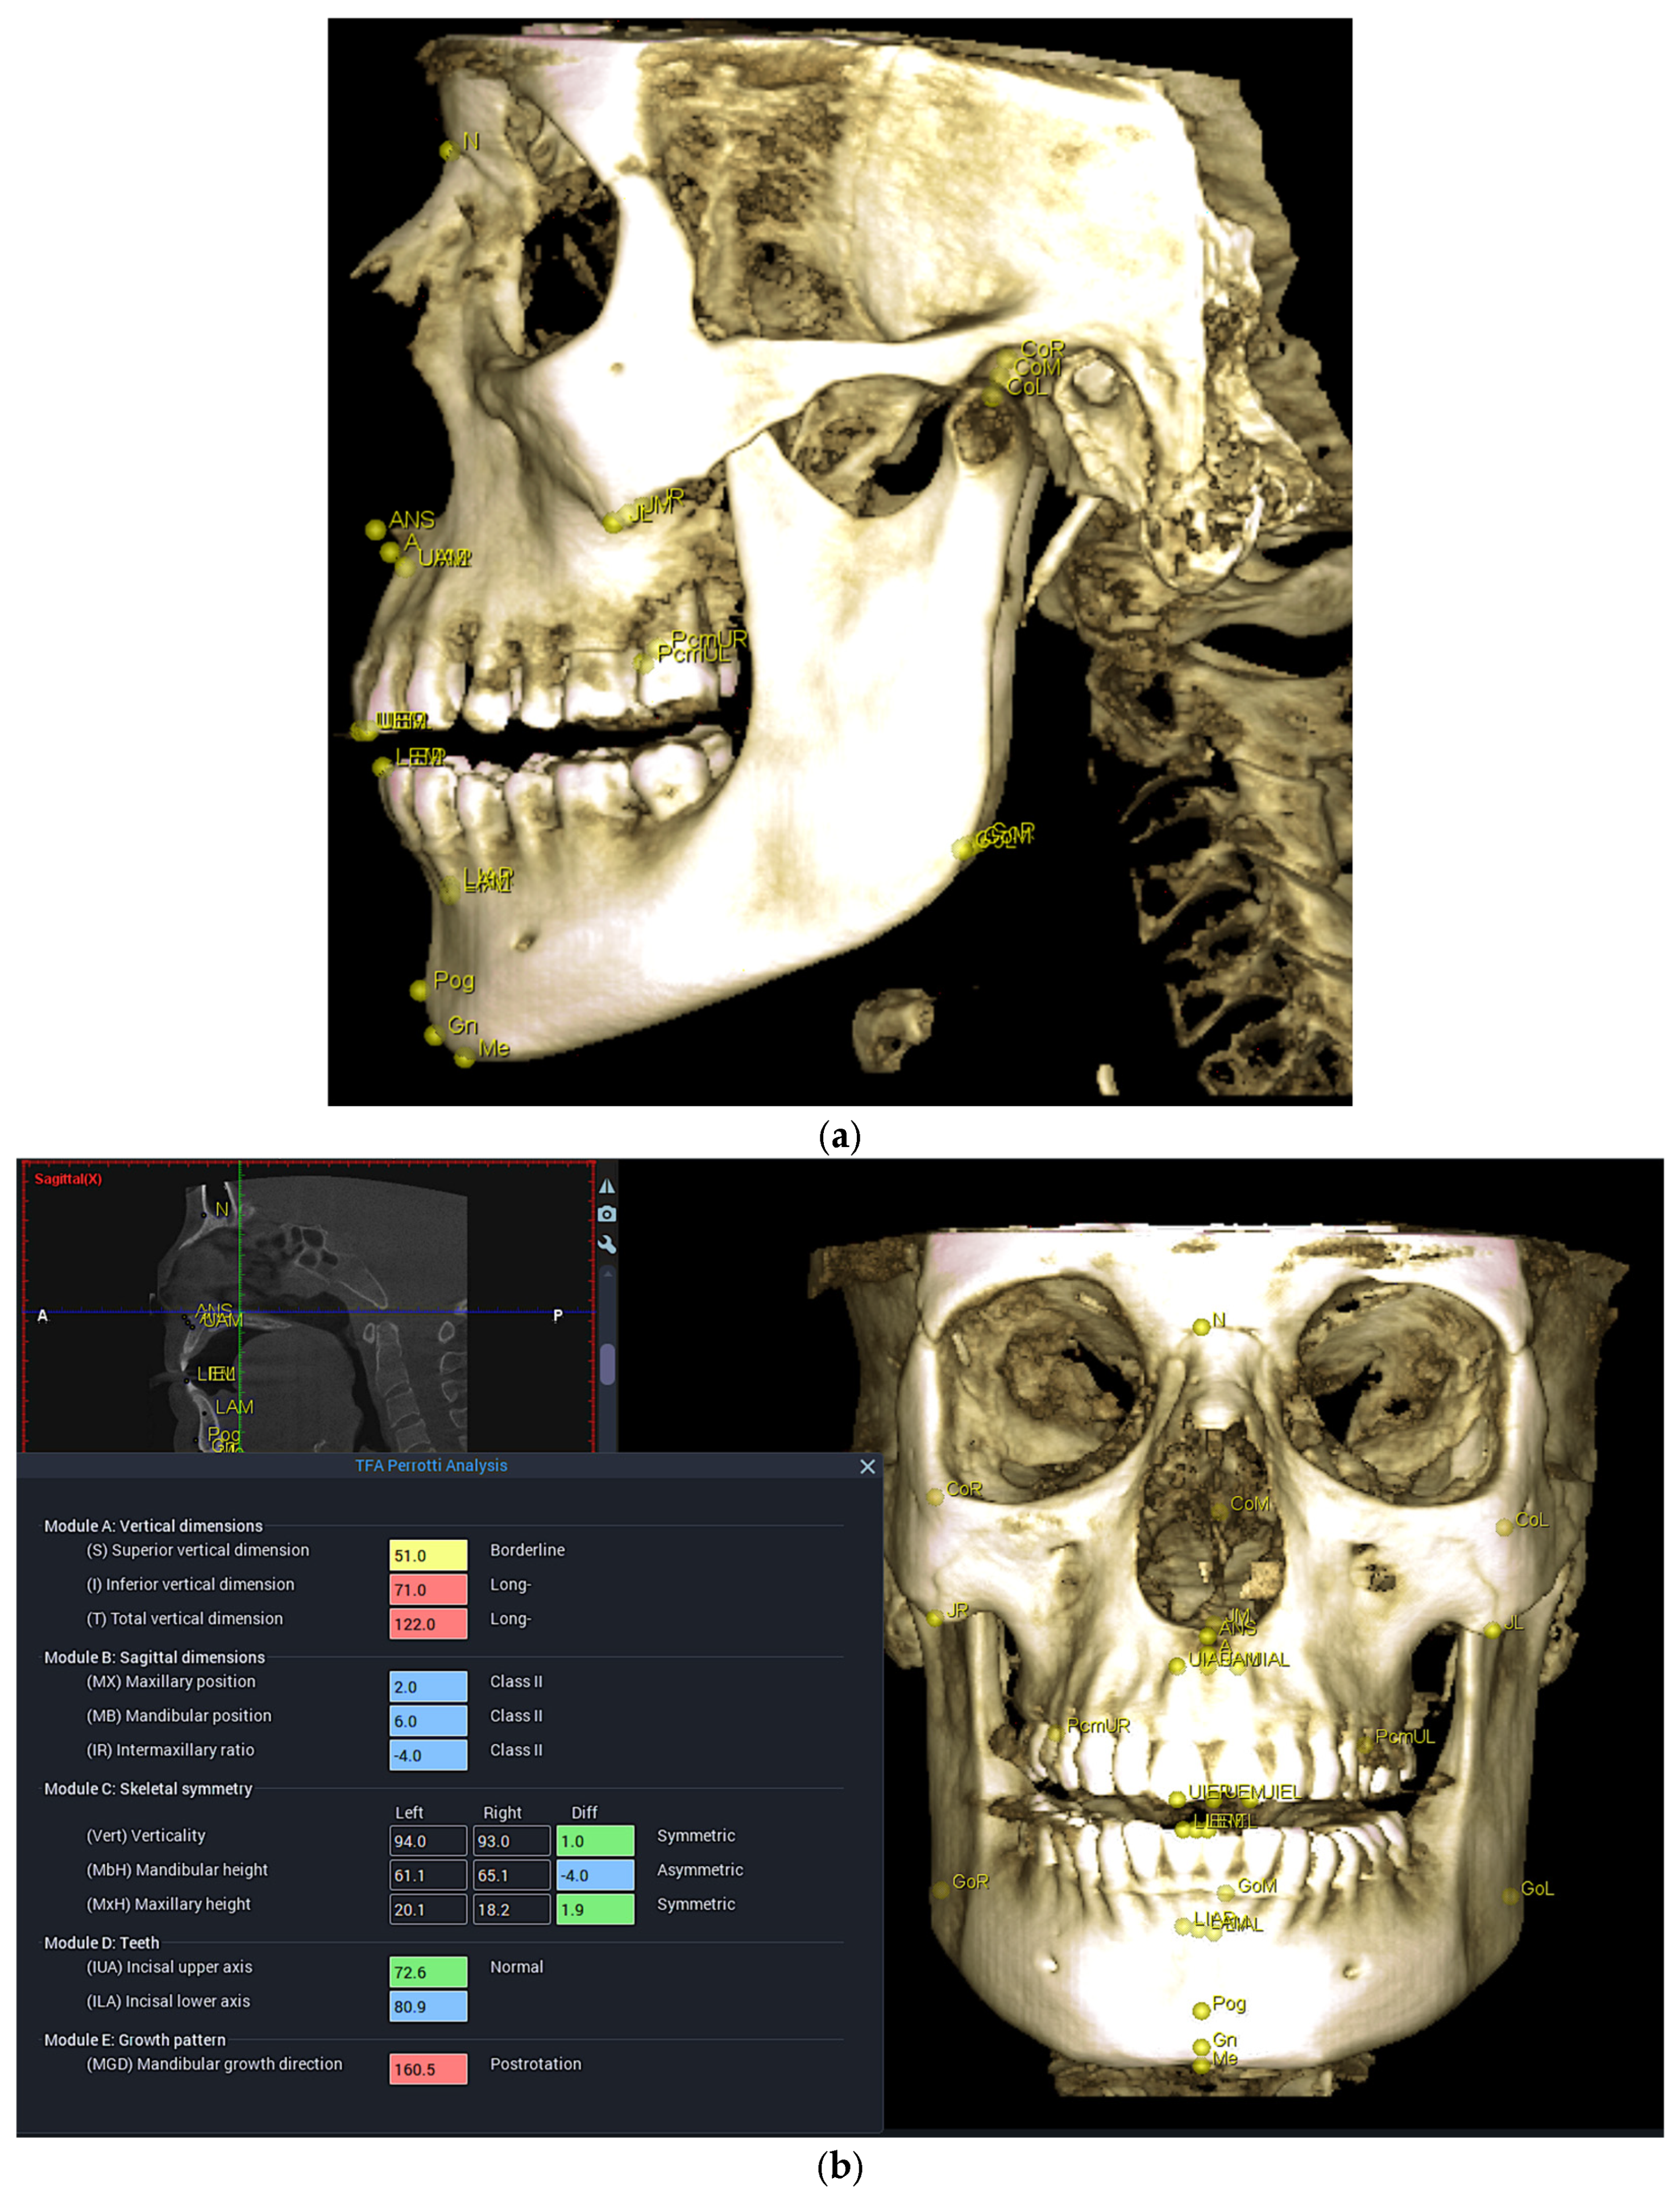The image size is (1680, 2199).
Task: Click the mirror flip icon beside the sagittal view
Action: point(607,1186)
